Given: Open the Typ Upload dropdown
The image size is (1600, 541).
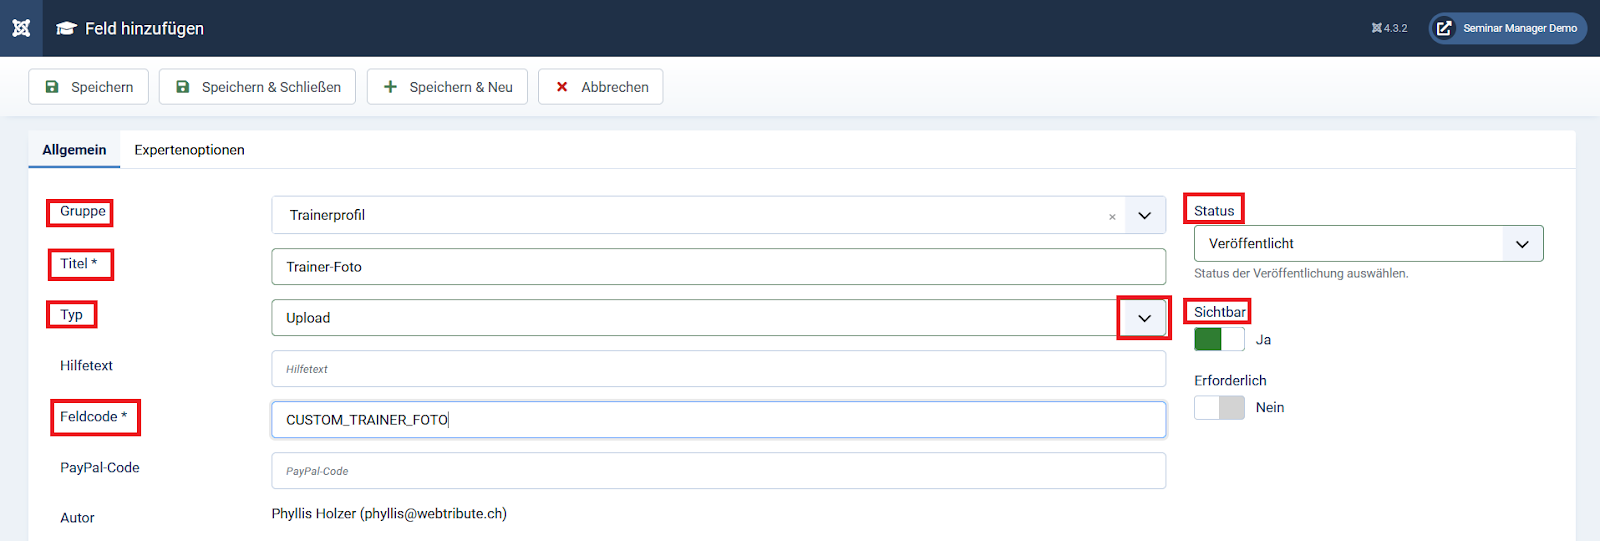Looking at the screenshot, I should (x=718, y=318).
